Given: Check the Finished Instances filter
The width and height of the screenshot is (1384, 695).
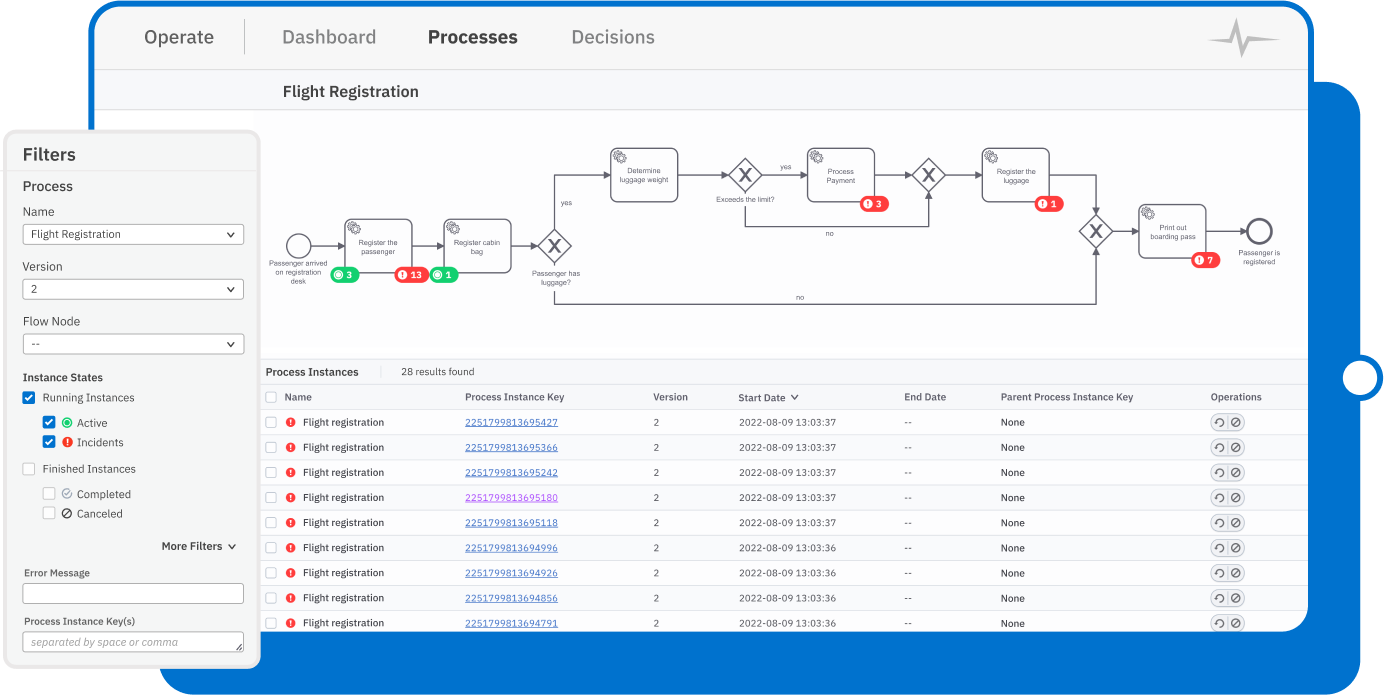Looking at the screenshot, I should [x=29, y=469].
